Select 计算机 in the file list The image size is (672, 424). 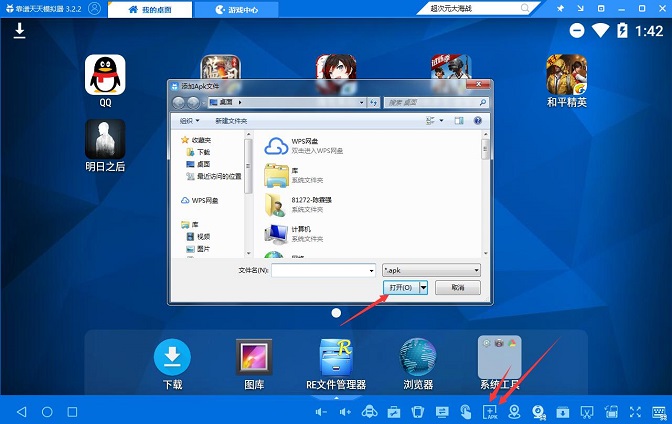pos(294,234)
